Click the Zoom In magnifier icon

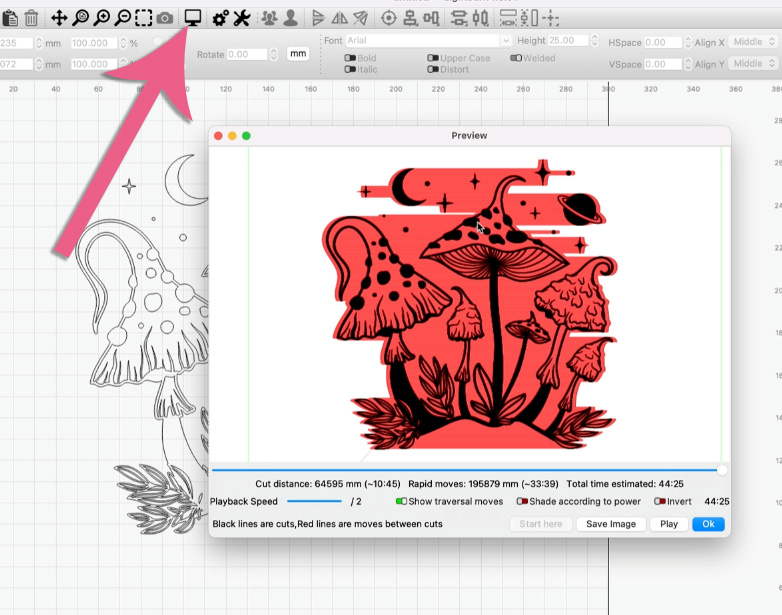pos(101,18)
